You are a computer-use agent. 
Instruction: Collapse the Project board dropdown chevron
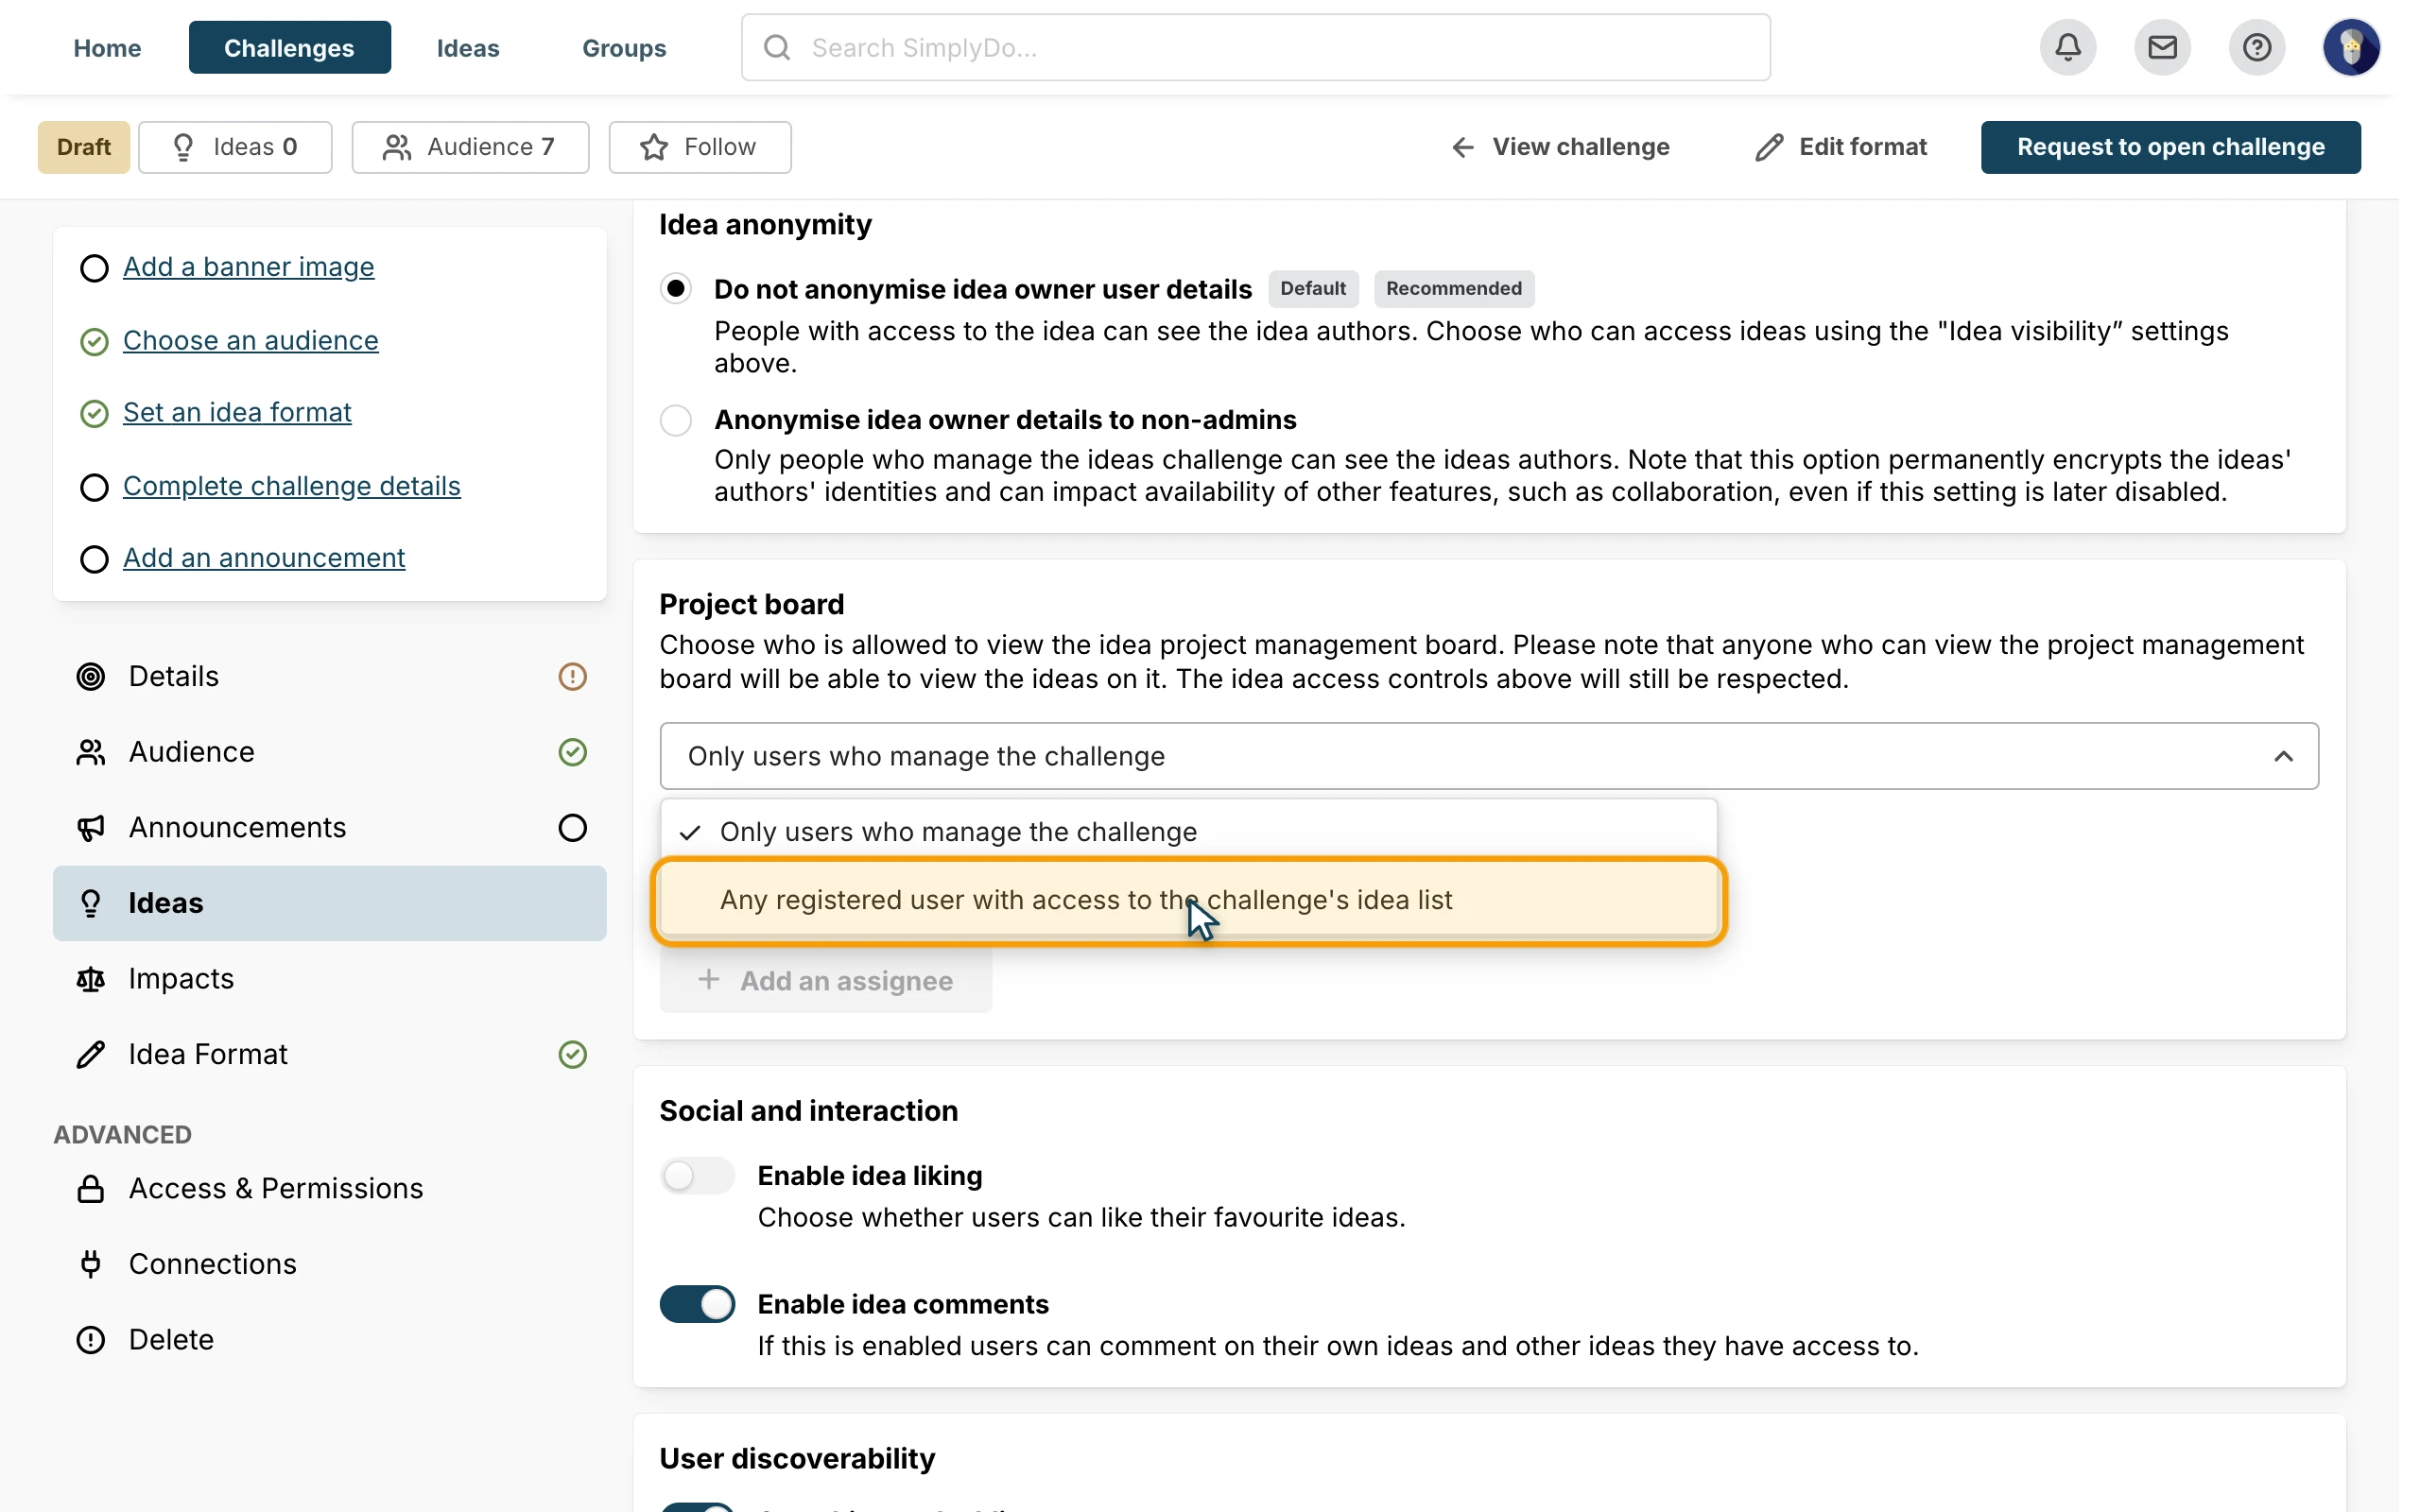pyautogui.click(x=2283, y=756)
